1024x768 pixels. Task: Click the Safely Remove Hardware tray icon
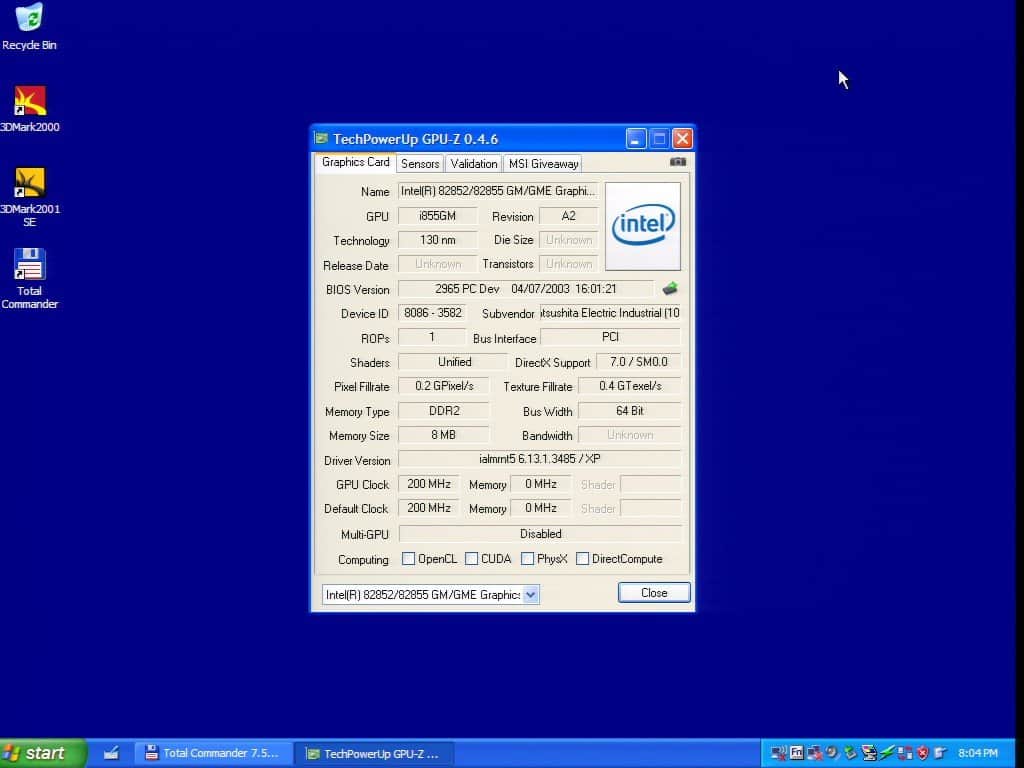pyautogui.click(x=850, y=752)
